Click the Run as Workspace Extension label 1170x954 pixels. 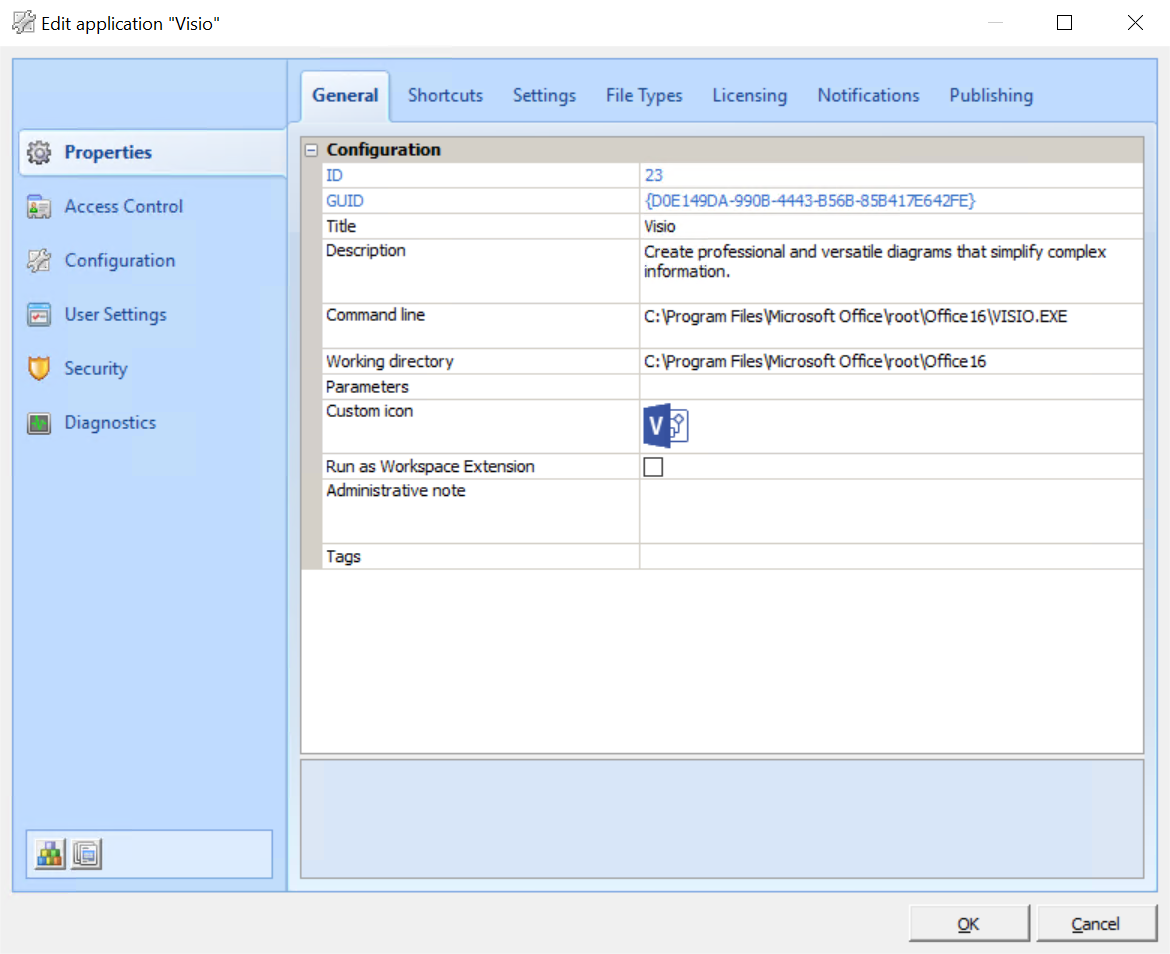coord(430,467)
